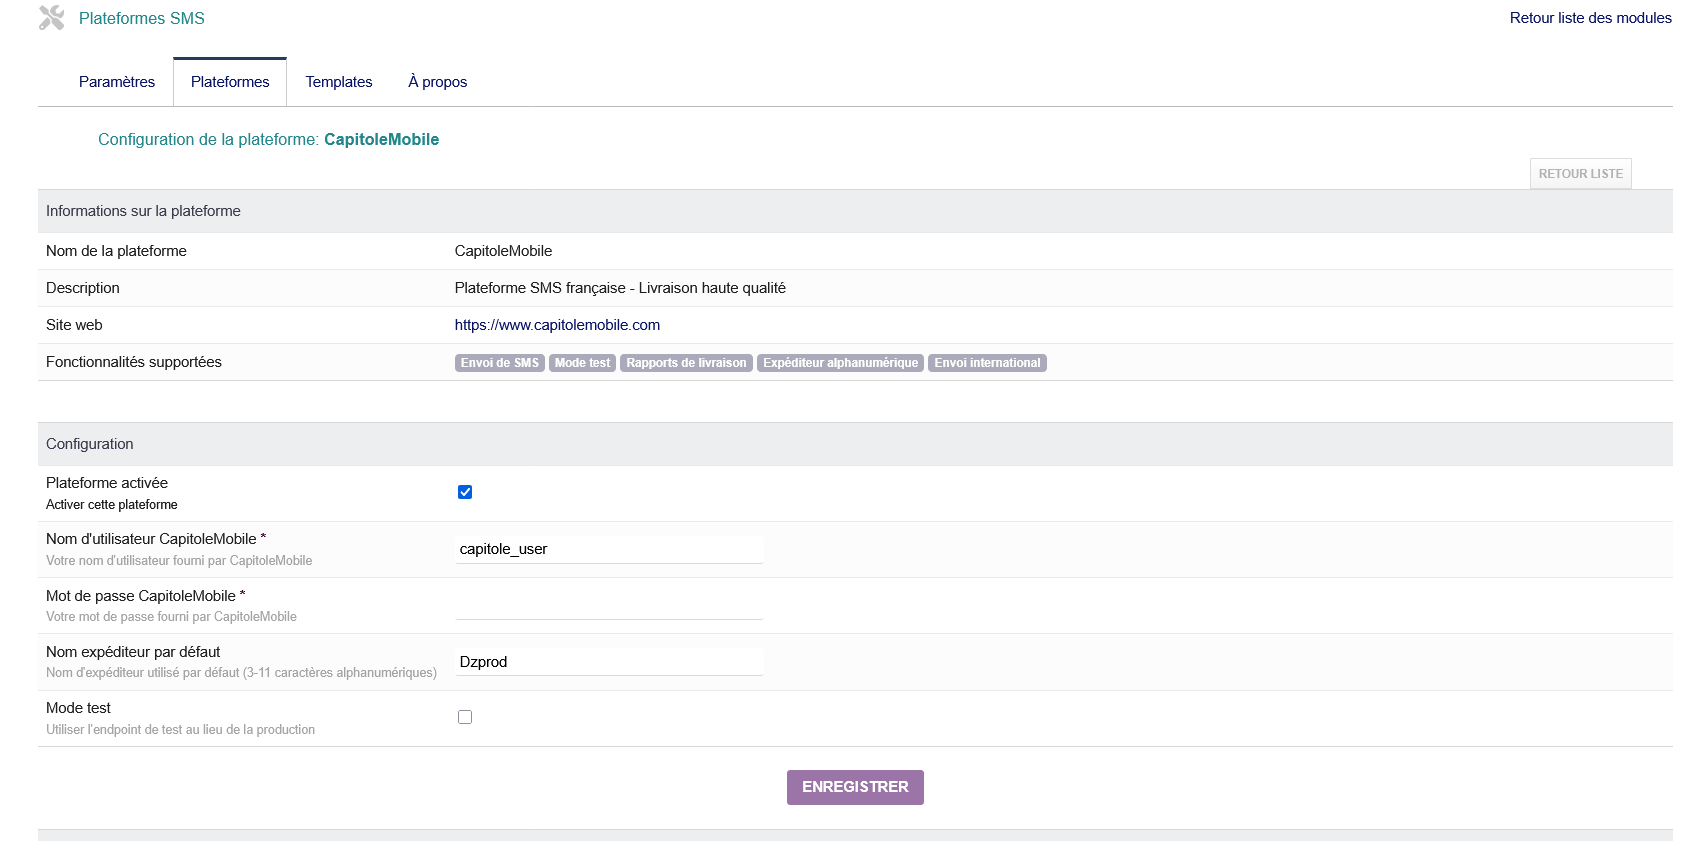Viewport: 1687px width, 841px height.
Task: Click the Mode test feature badge
Action: (x=582, y=363)
